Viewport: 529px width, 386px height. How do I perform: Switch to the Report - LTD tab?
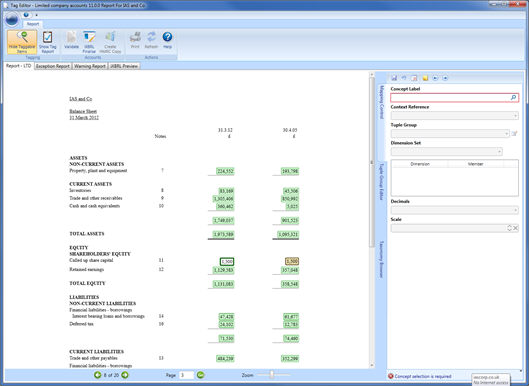[19, 66]
